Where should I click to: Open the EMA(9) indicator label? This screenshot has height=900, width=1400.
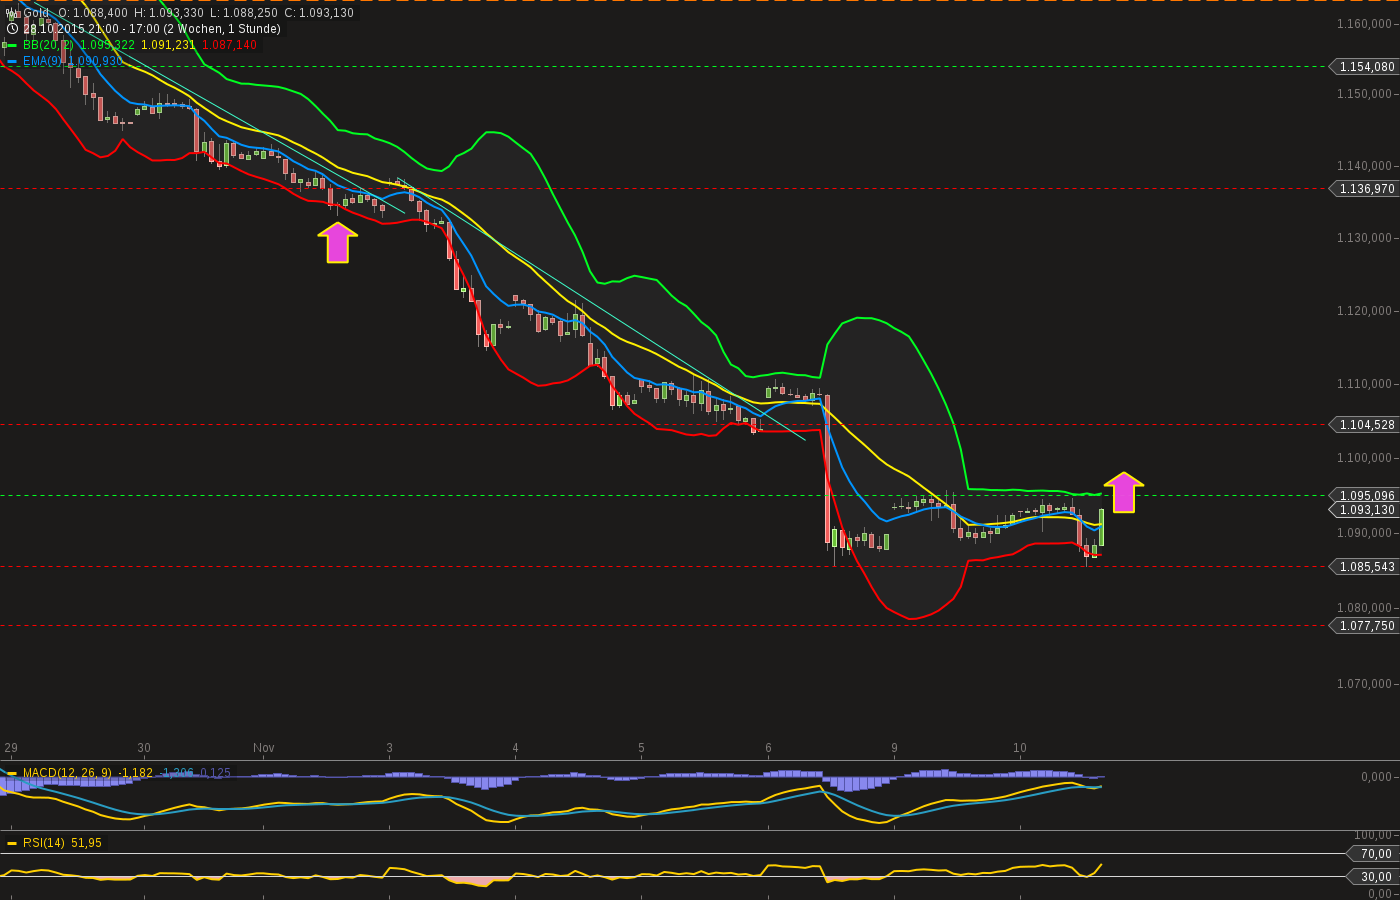pyautogui.click(x=43, y=61)
